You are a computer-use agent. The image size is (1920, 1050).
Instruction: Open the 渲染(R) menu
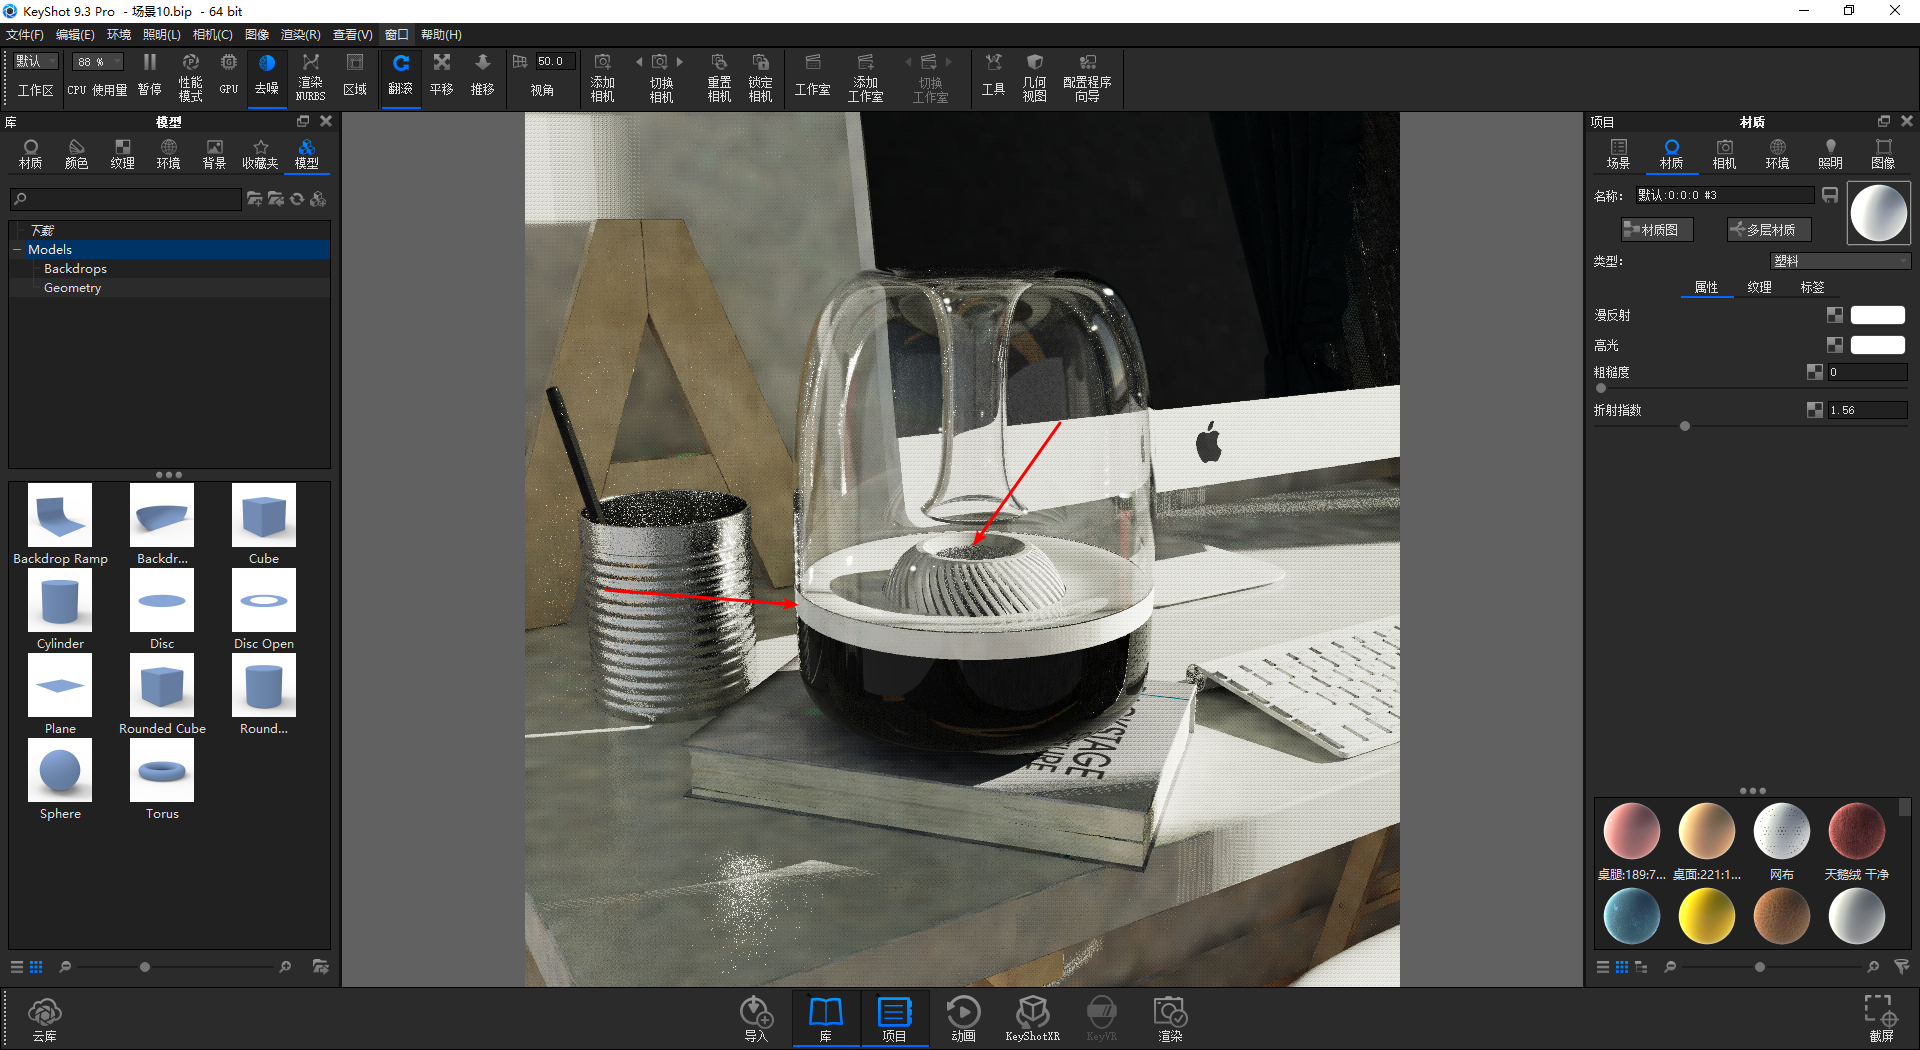click(x=300, y=35)
